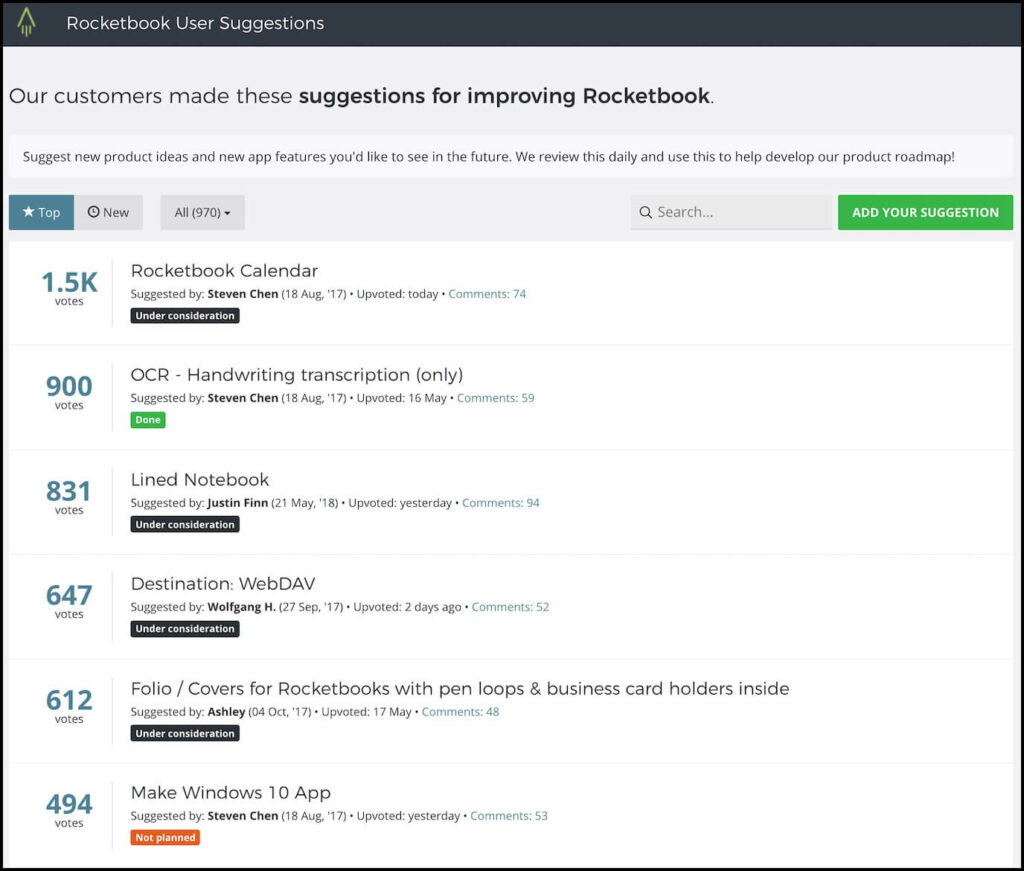This screenshot has width=1024, height=871.
Task: Open Comments: 74 on Rocketbook Calendar
Action: click(487, 294)
